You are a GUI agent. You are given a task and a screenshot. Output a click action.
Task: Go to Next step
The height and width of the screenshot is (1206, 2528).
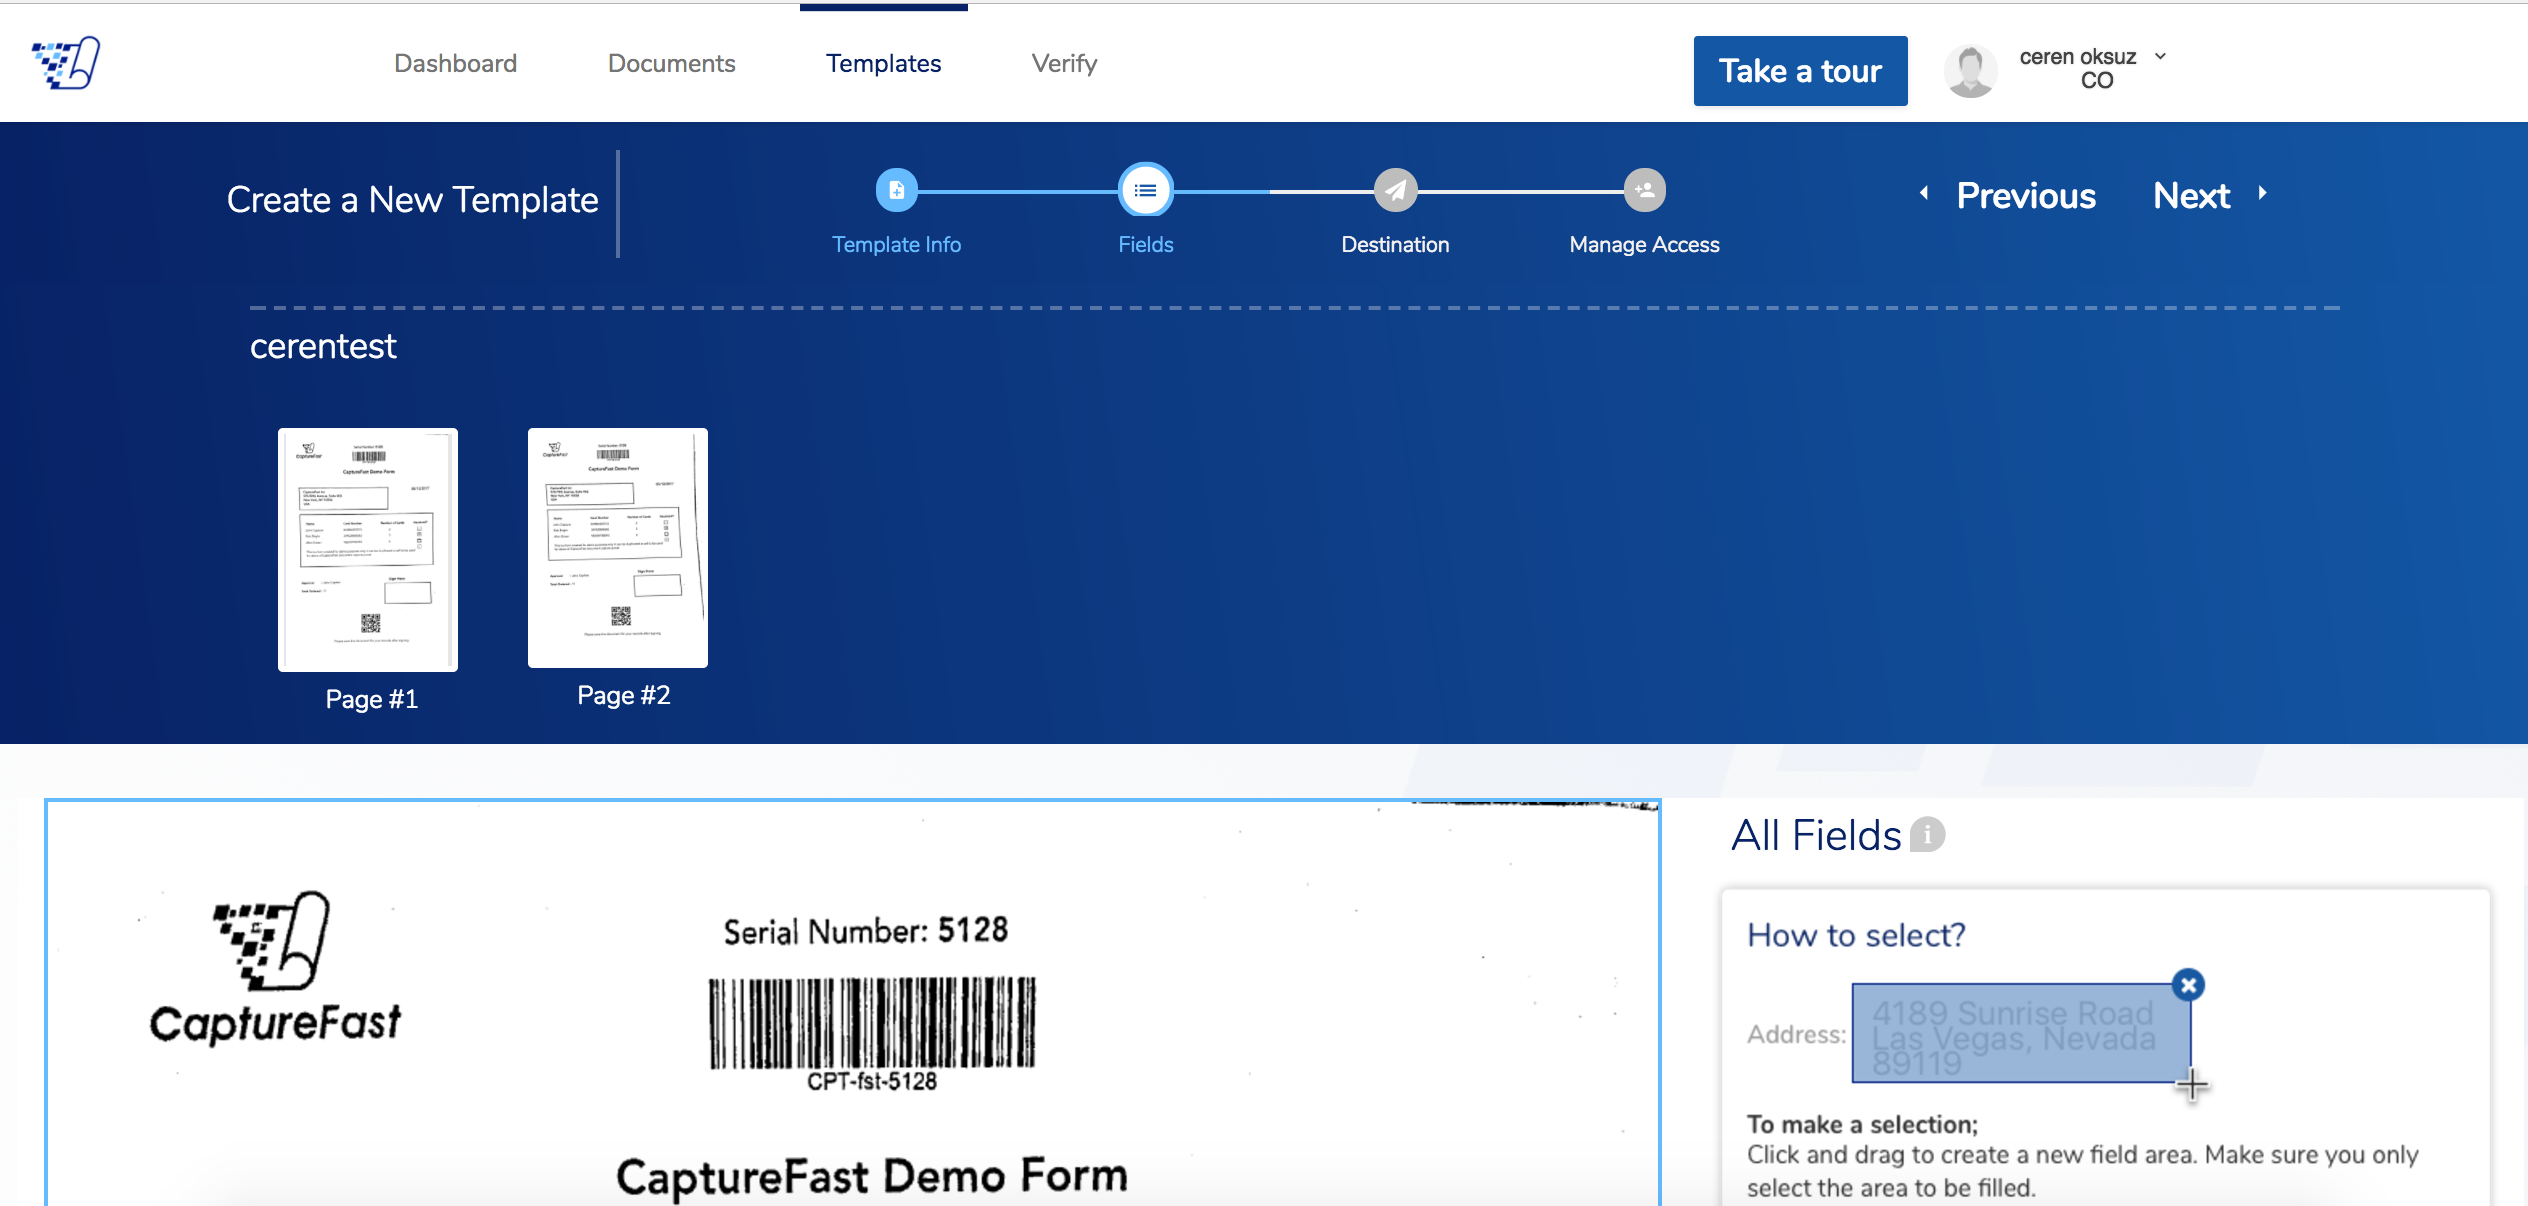pos(2191,196)
